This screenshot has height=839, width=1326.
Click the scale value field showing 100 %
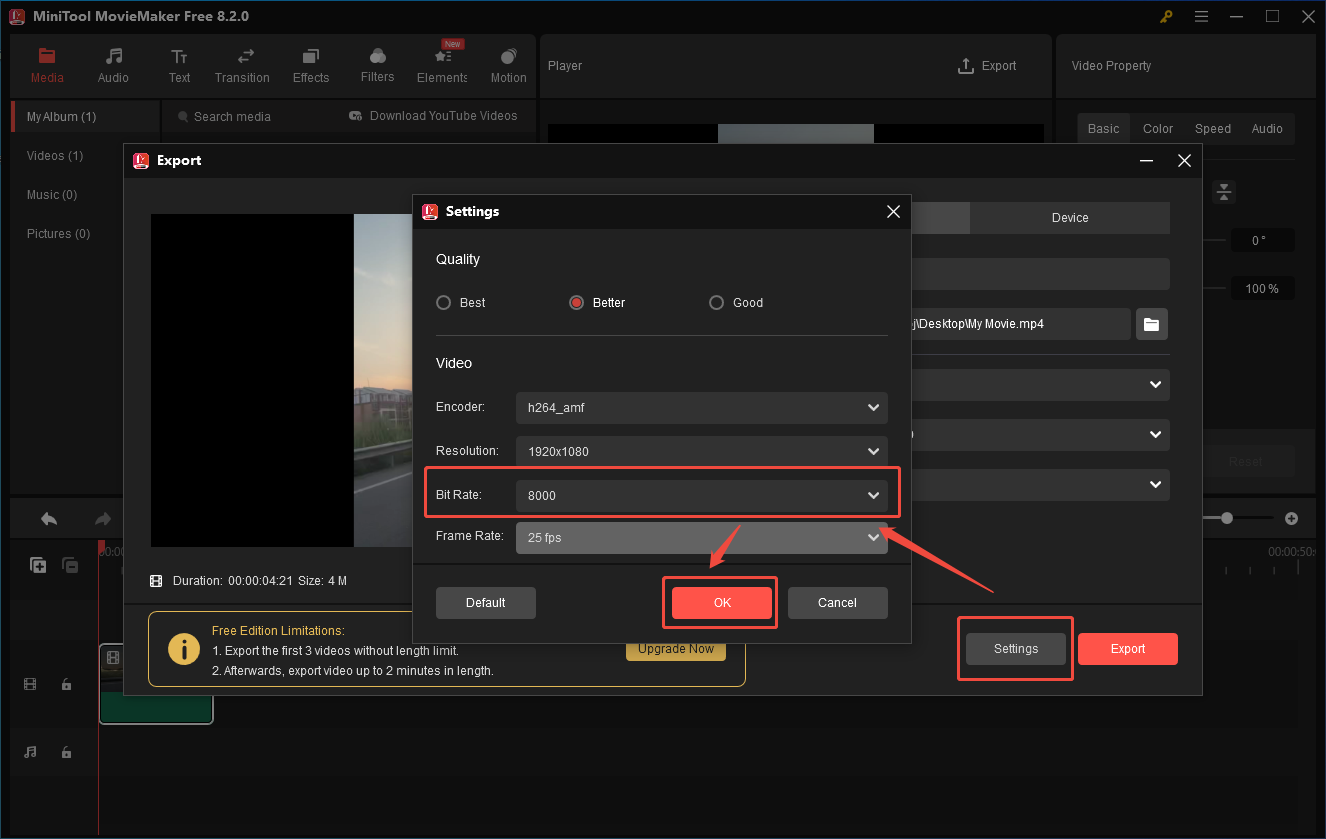coord(1262,289)
